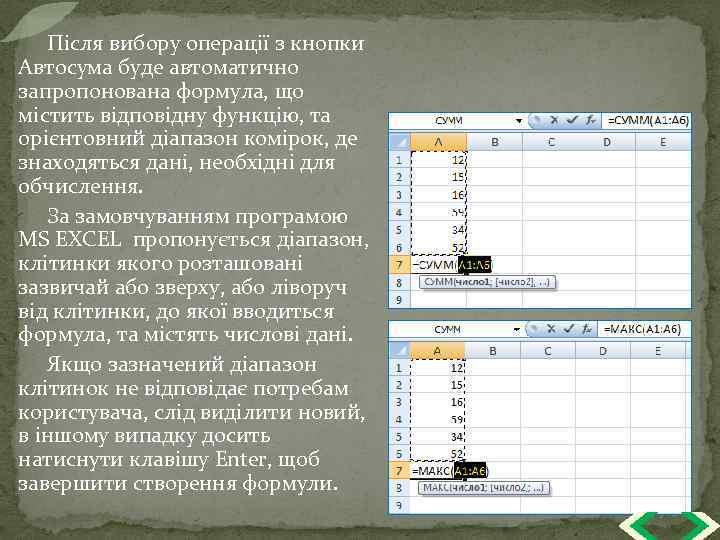Image resolution: width=720 pixels, height=540 pixels.
Task: Expand name box dropdown in the МАКС spreadsheet
Action: (x=517, y=329)
